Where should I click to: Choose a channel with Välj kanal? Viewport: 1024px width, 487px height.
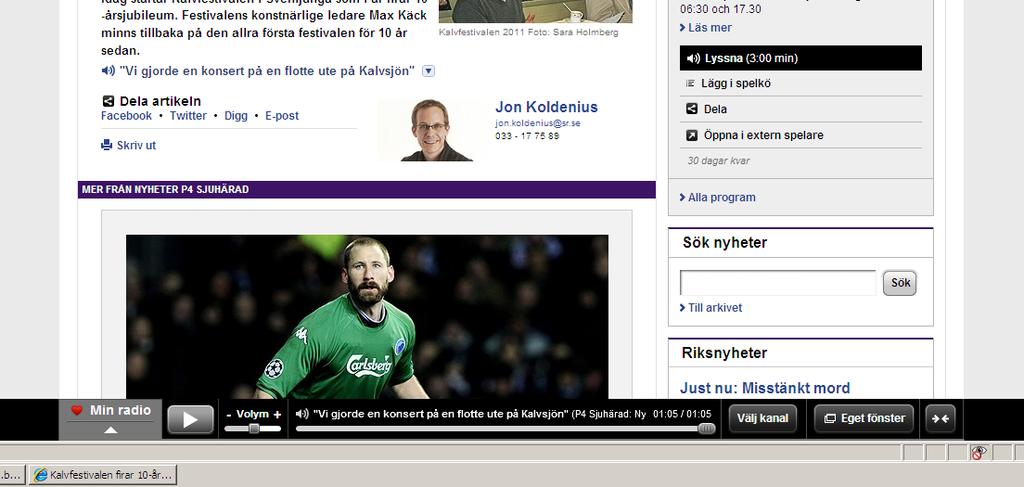pyautogui.click(x=762, y=418)
